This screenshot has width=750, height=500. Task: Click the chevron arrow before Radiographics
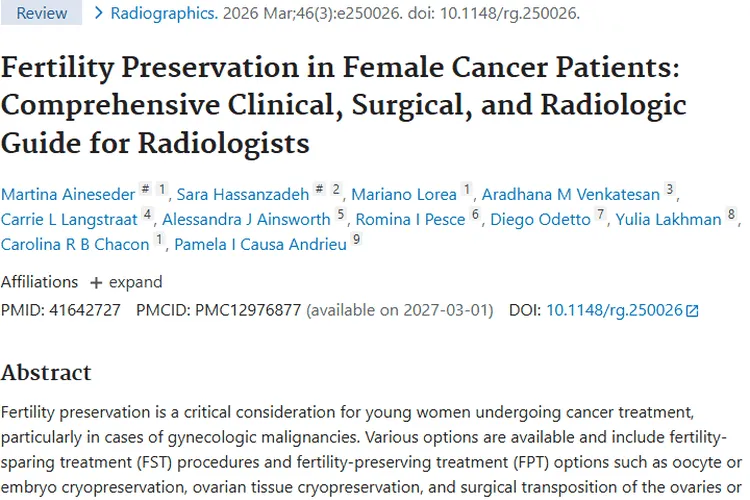click(x=98, y=14)
